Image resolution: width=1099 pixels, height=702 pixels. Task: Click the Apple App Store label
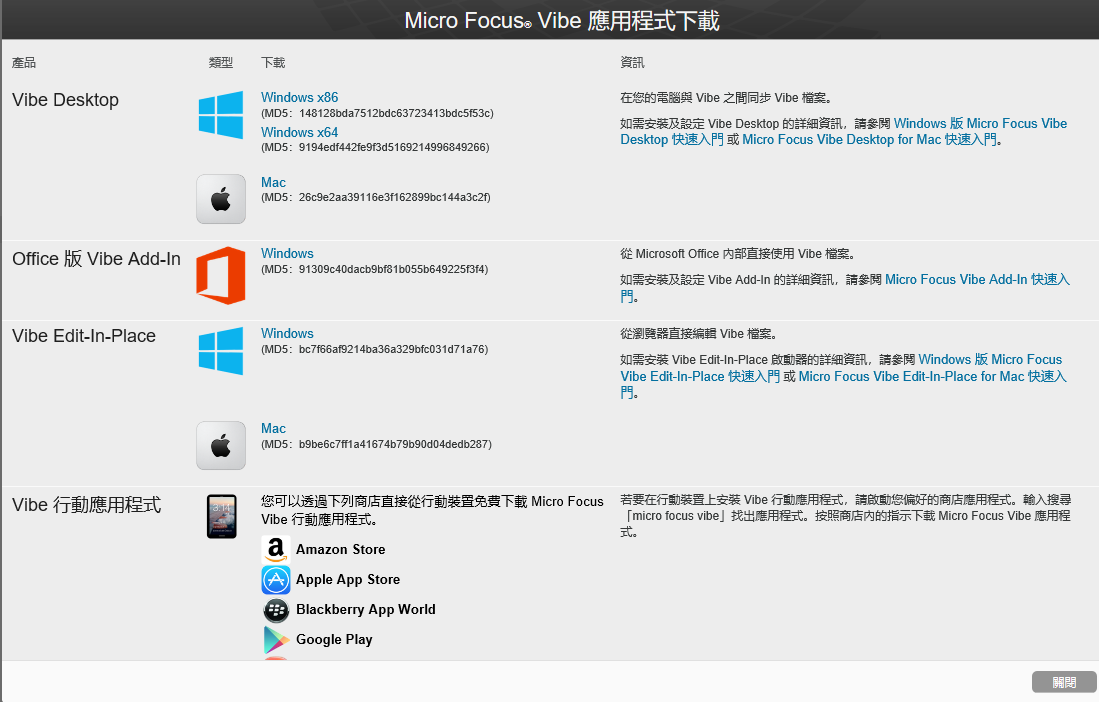click(348, 579)
